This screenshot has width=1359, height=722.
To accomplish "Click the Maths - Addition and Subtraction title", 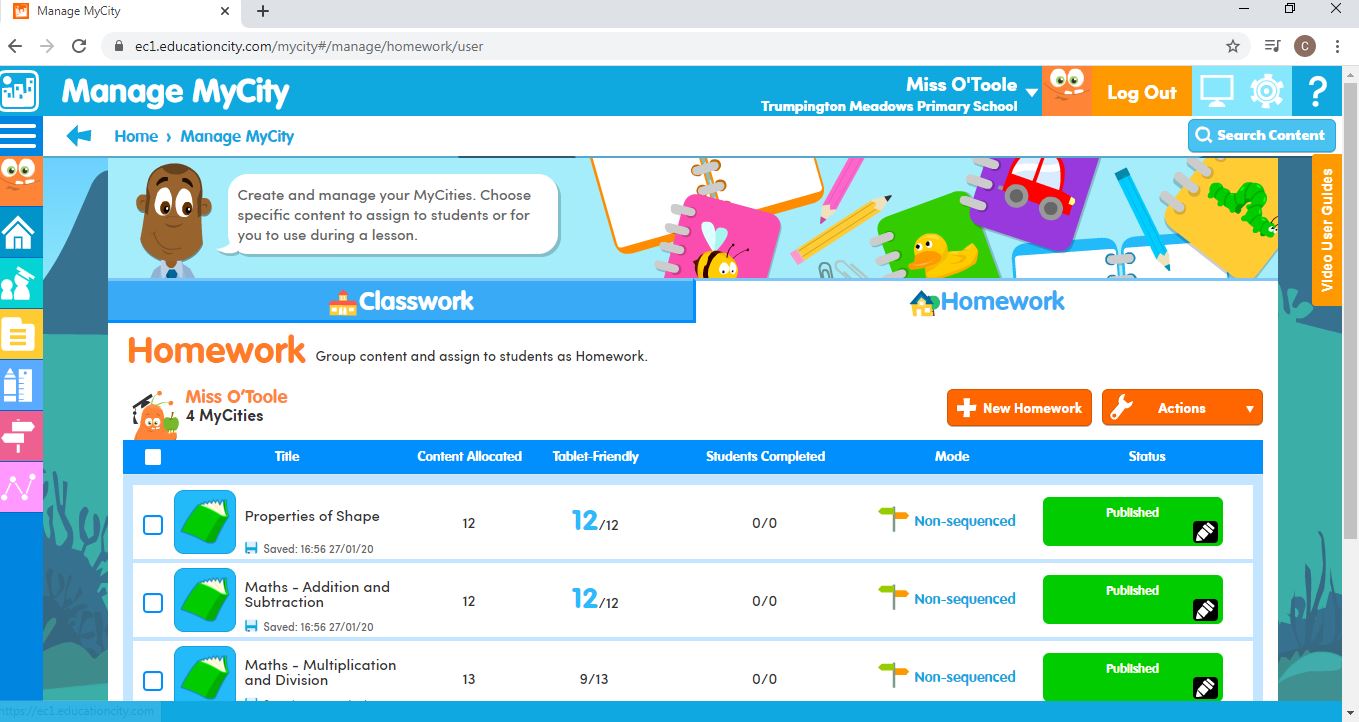I will [x=317, y=594].
